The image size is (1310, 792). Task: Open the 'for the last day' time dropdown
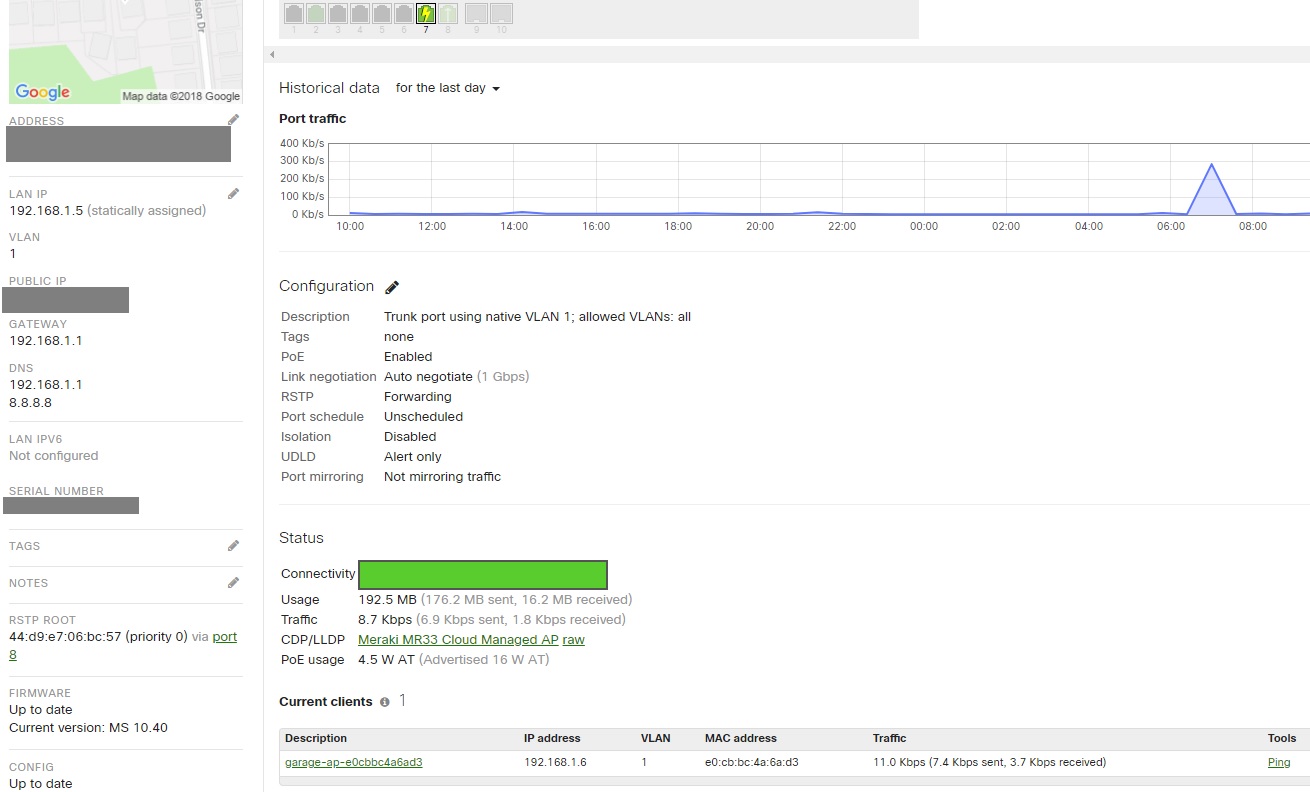pyautogui.click(x=447, y=88)
